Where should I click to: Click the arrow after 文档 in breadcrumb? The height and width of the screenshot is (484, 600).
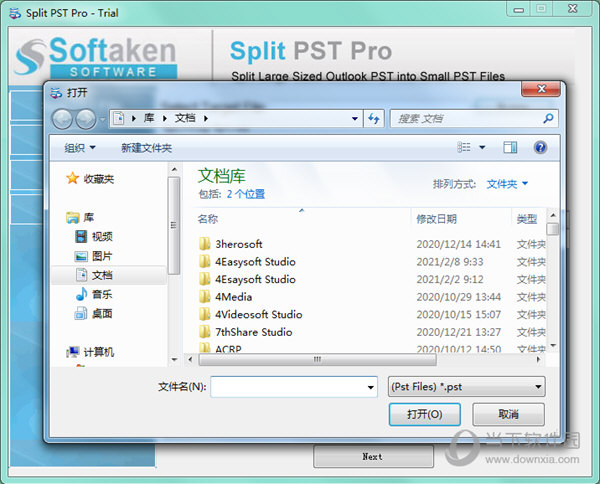[206, 119]
